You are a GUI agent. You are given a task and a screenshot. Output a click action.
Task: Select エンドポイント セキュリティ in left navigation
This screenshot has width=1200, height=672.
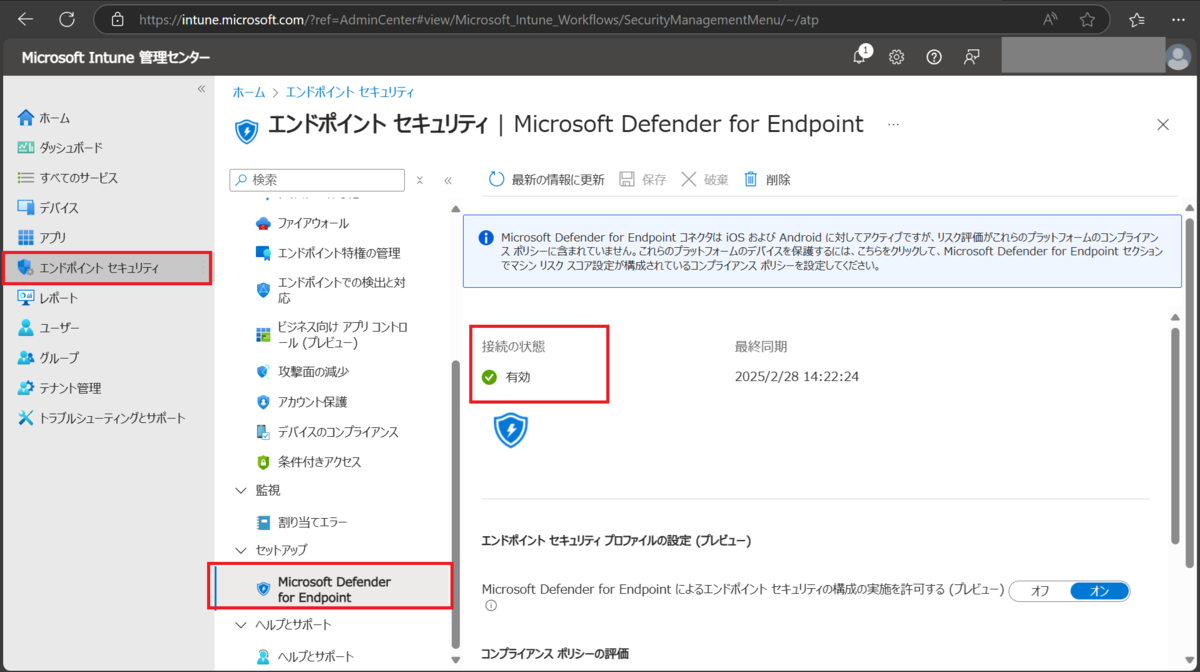tap(107, 268)
